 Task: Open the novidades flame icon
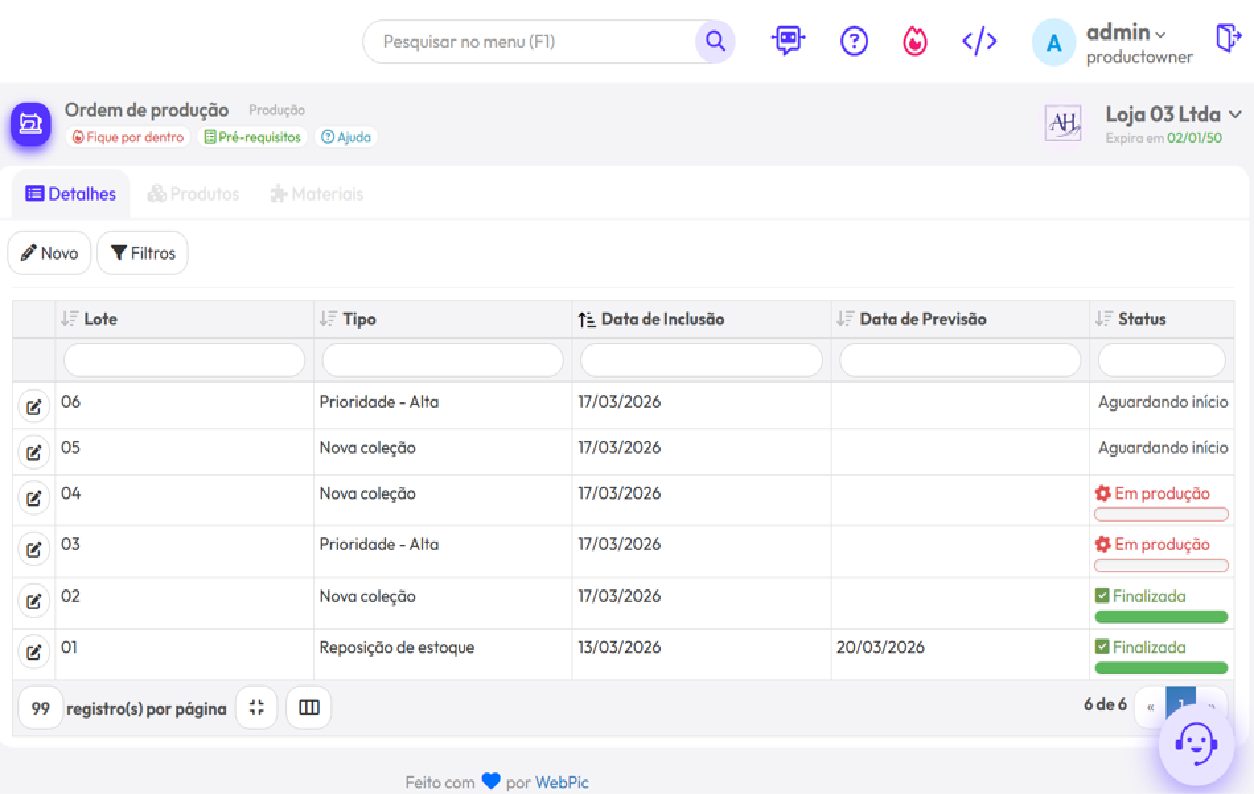(x=914, y=41)
